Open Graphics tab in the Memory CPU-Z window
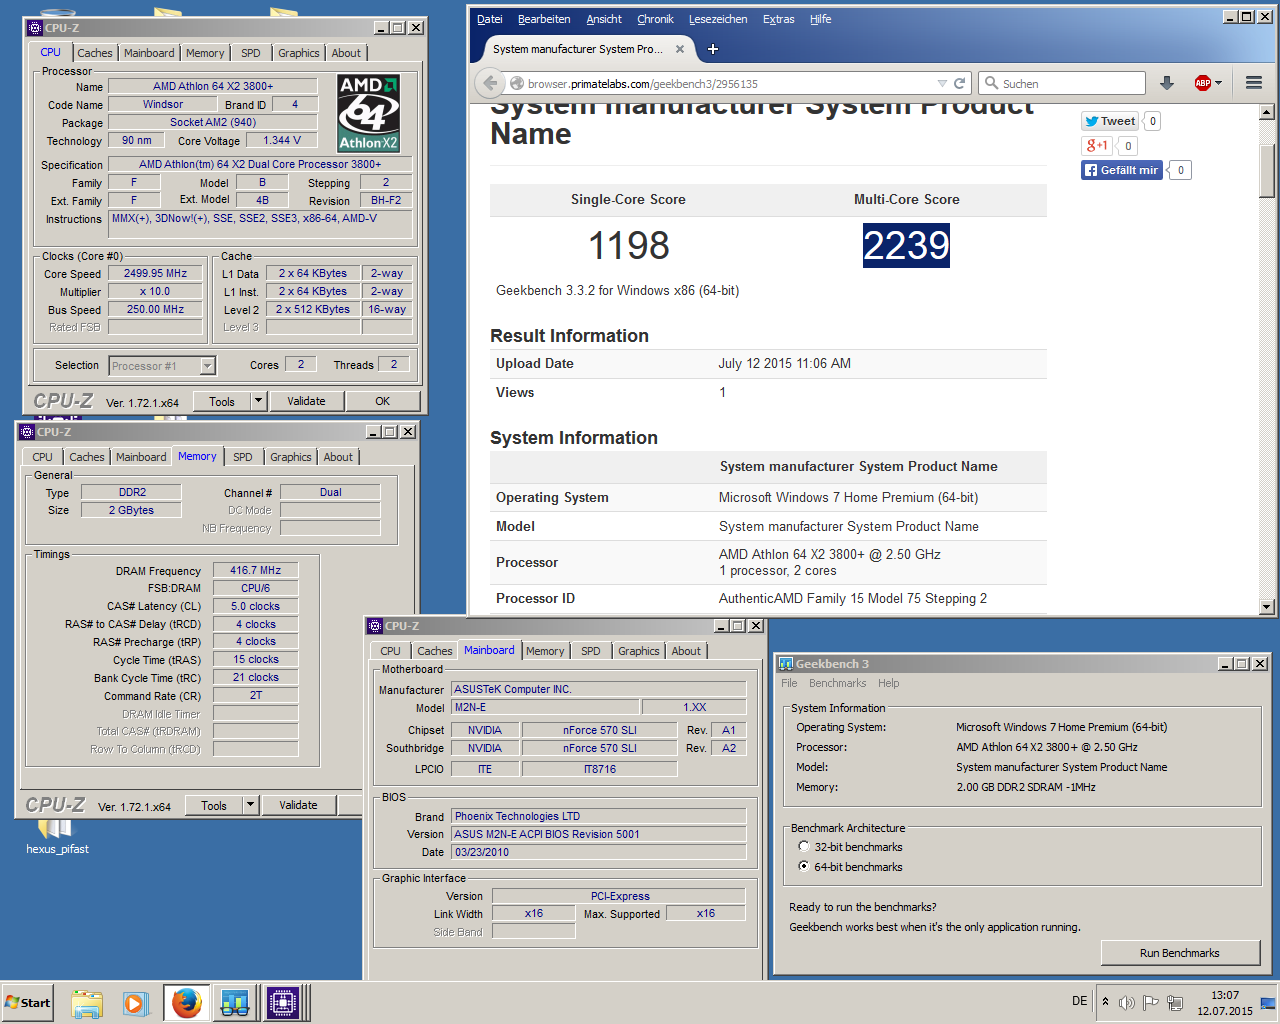This screenshot has width=1280, height=1024. [291, 457]
